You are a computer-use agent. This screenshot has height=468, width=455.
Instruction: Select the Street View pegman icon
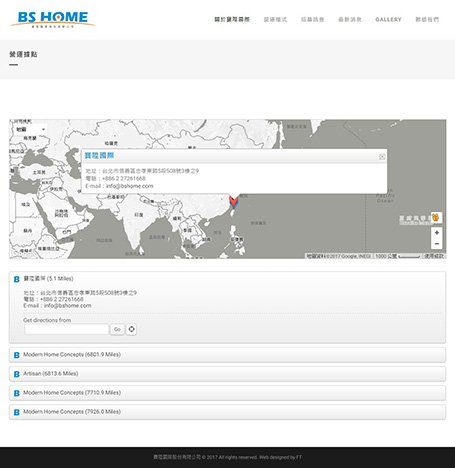point(436,217)
